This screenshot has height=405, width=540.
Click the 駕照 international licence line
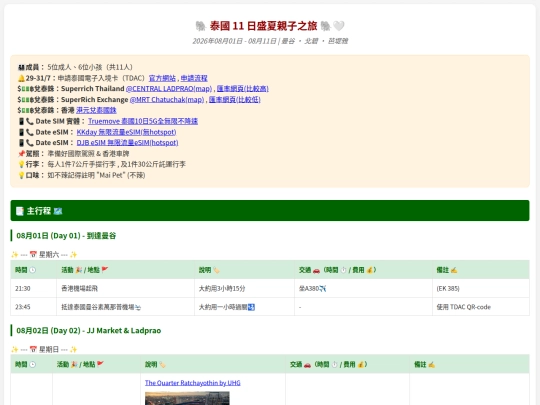coord(73,154)
